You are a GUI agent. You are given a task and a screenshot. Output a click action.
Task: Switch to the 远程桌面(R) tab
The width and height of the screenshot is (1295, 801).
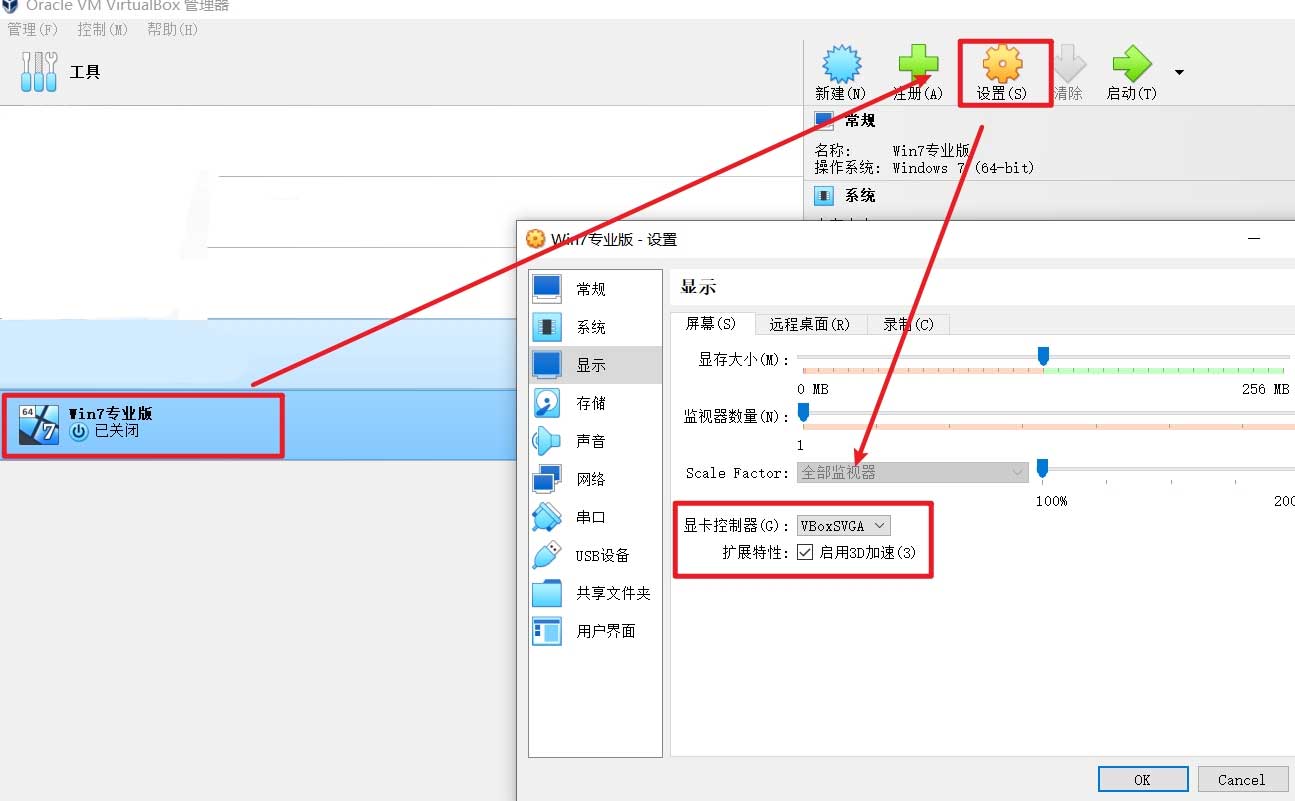pyautogui.click(x=809, y=324)
